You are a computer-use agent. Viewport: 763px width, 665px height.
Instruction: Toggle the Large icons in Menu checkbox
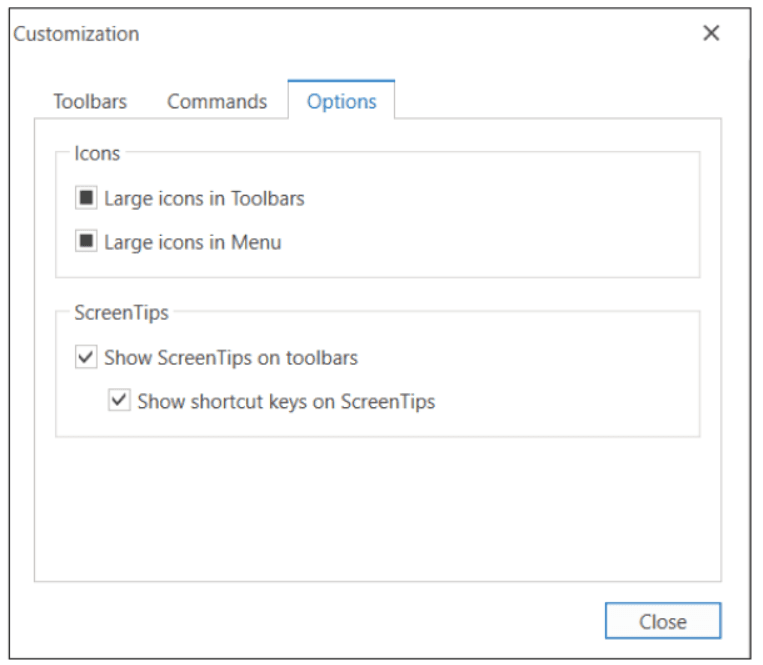click(86, 242)
